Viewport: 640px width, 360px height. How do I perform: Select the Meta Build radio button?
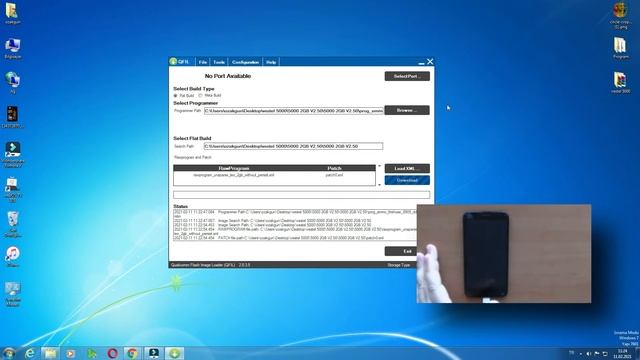point(200,96)
